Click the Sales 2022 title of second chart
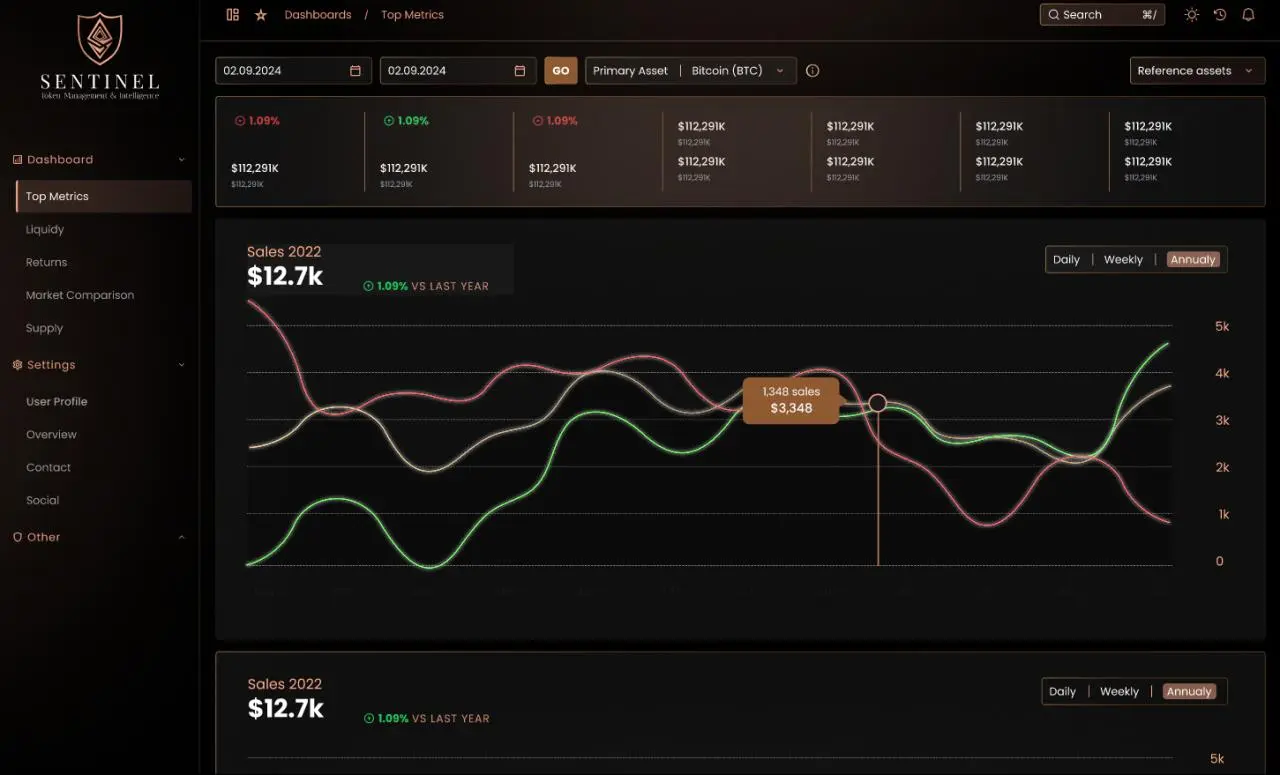1280x775 pixels. click(285, 685)
